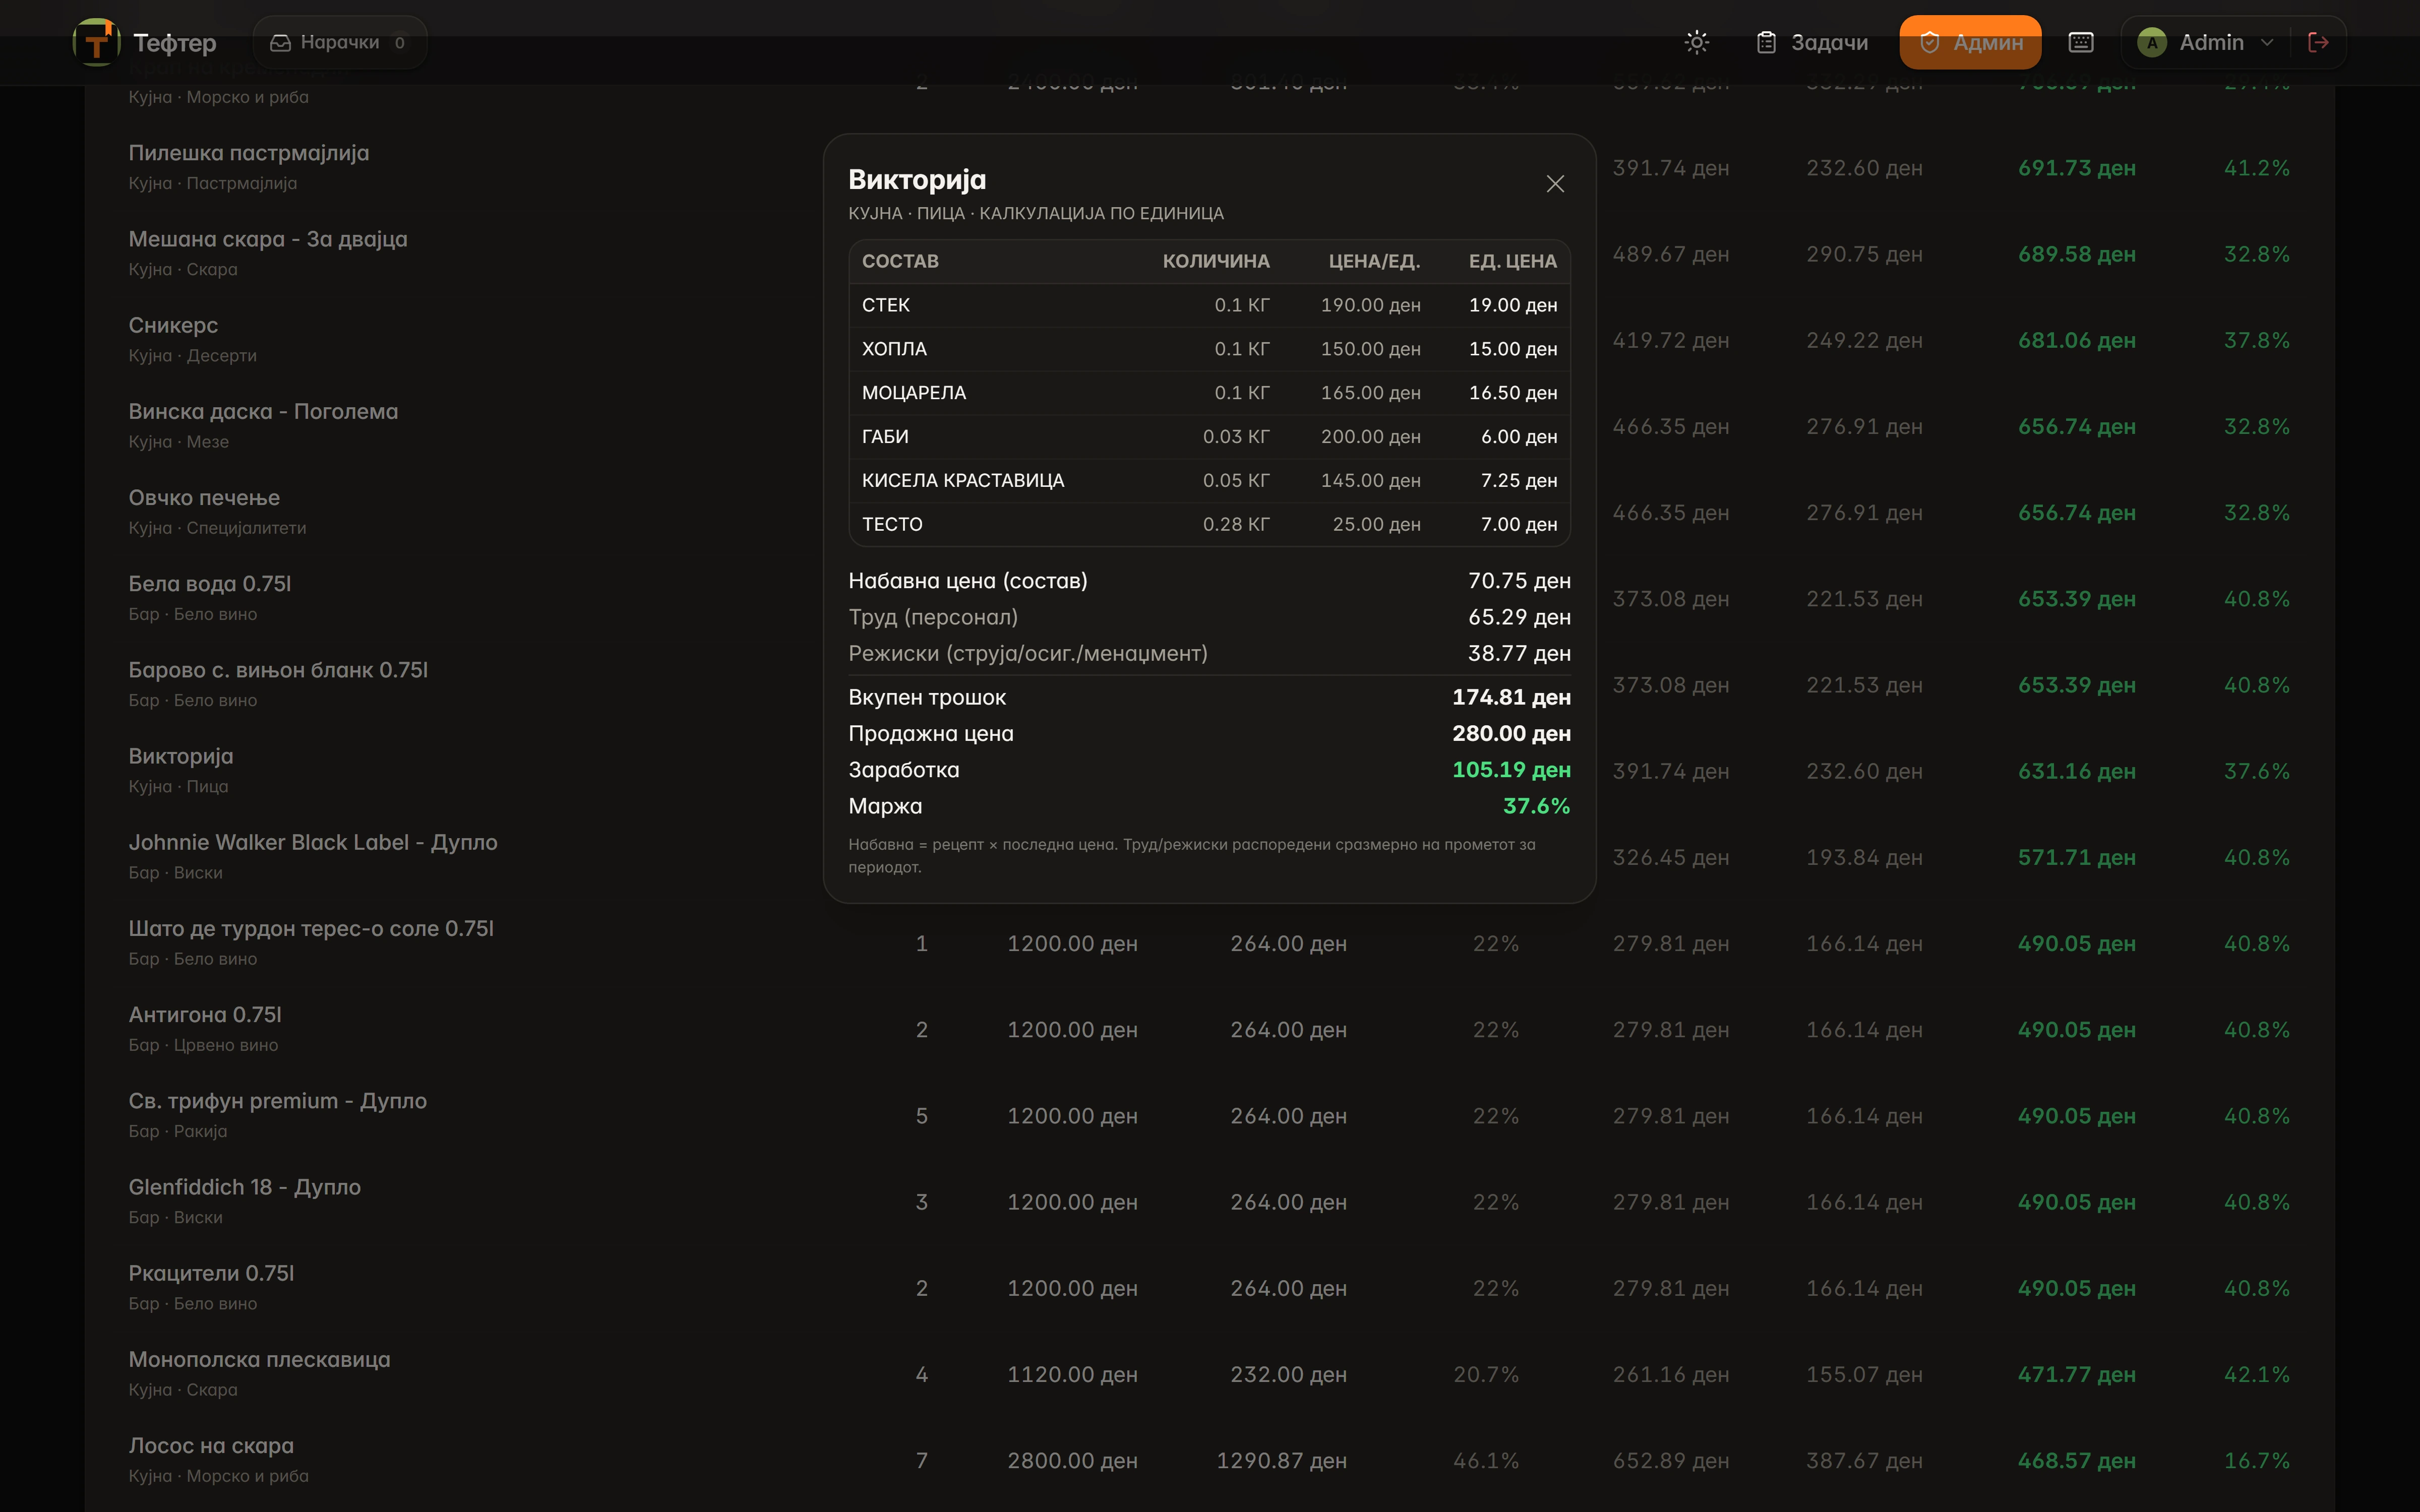
Task: Close the Викторија calculation dialog
Action: [x=1555, y=184]
